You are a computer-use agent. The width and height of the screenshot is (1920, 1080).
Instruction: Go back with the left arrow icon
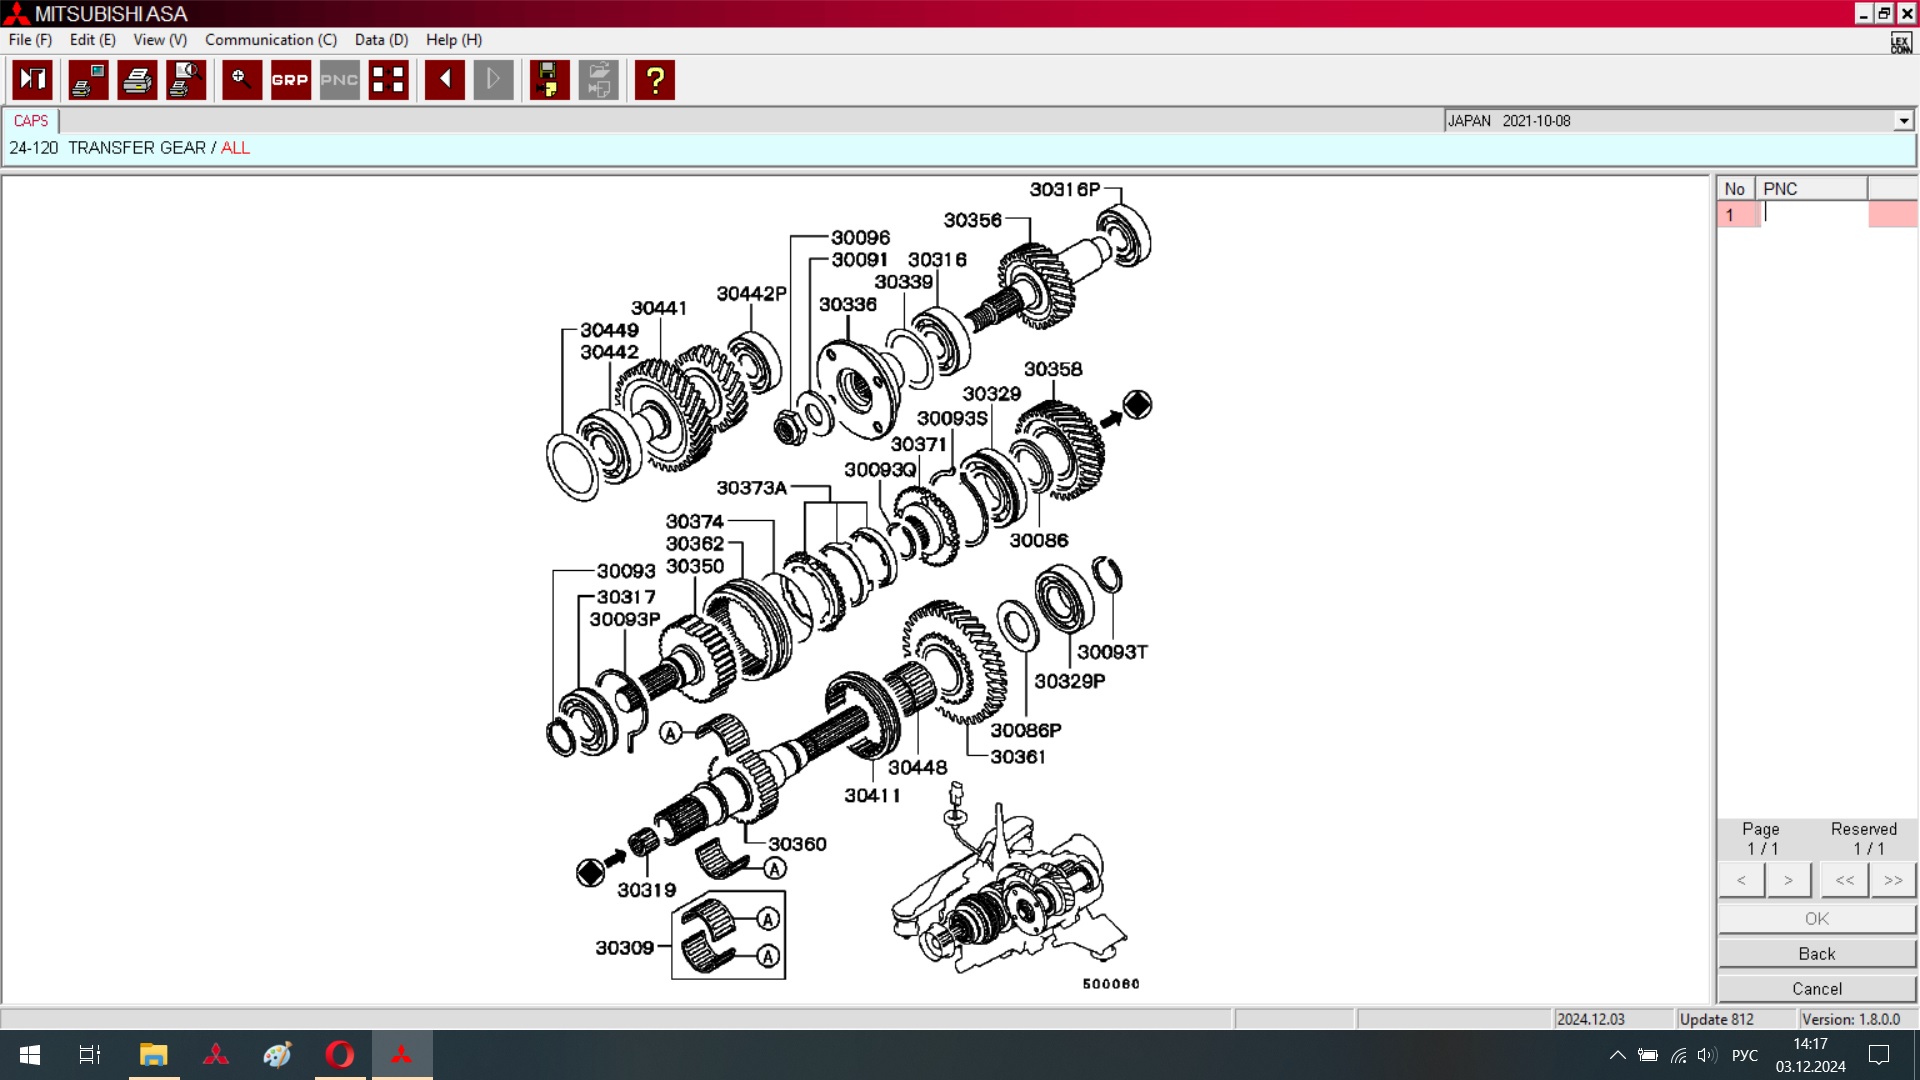444,80
